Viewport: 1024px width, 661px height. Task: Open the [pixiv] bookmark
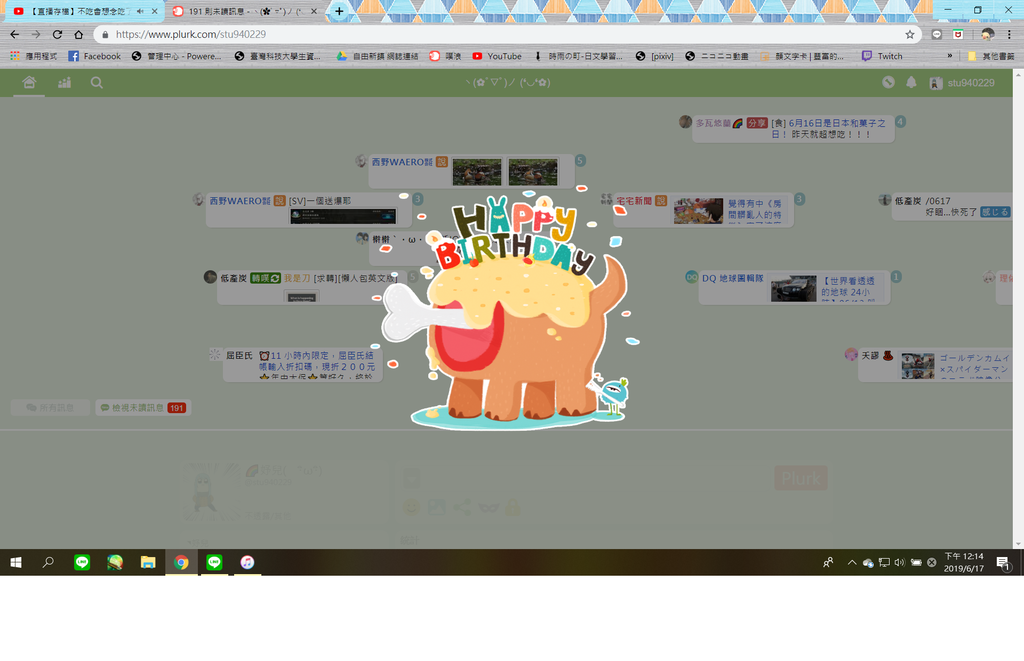pyautogui.click(x=654, y=56)
